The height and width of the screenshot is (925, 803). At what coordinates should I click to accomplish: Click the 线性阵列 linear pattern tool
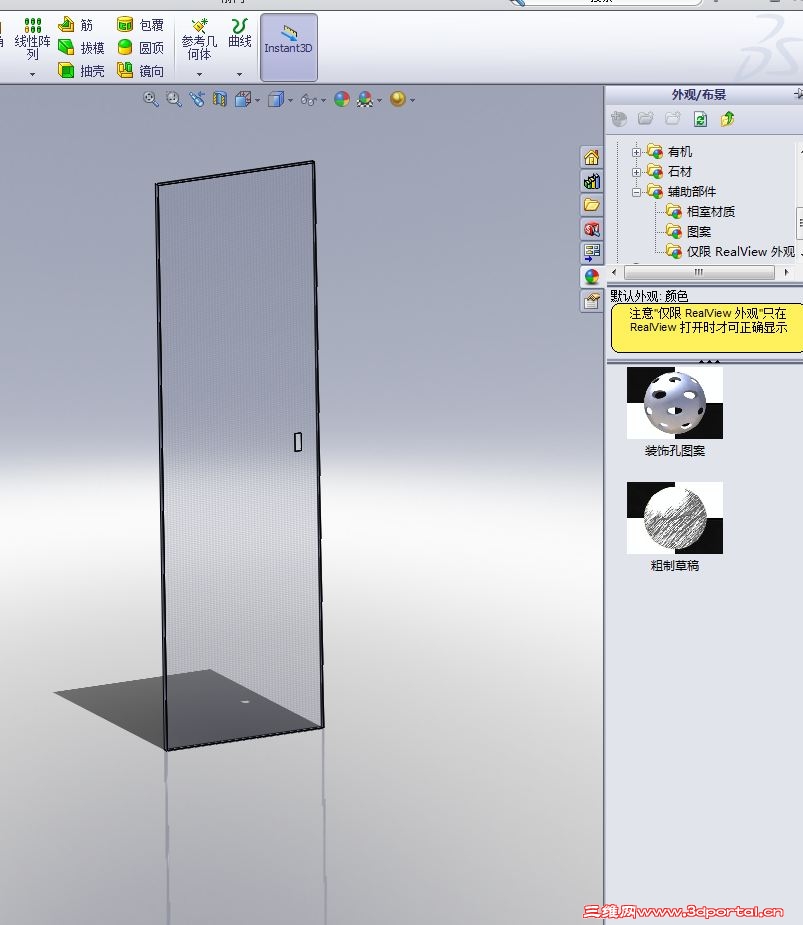pyautogui.click(x=32, y=39)
